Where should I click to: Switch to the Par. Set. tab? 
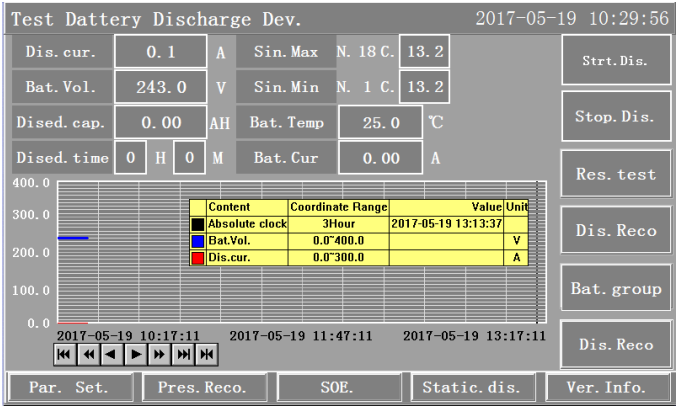[x=66, y=386]
